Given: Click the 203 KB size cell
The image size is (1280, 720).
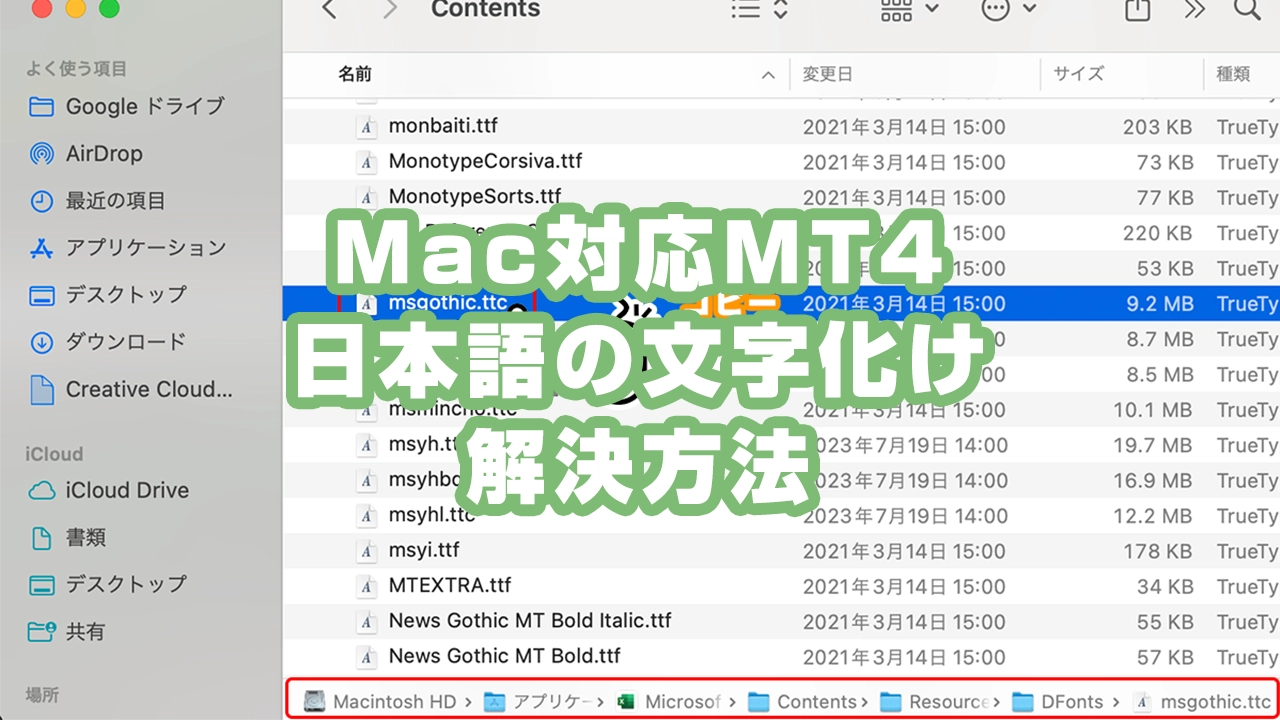Looking at the screenshot, I should [x=1157, y=127].
